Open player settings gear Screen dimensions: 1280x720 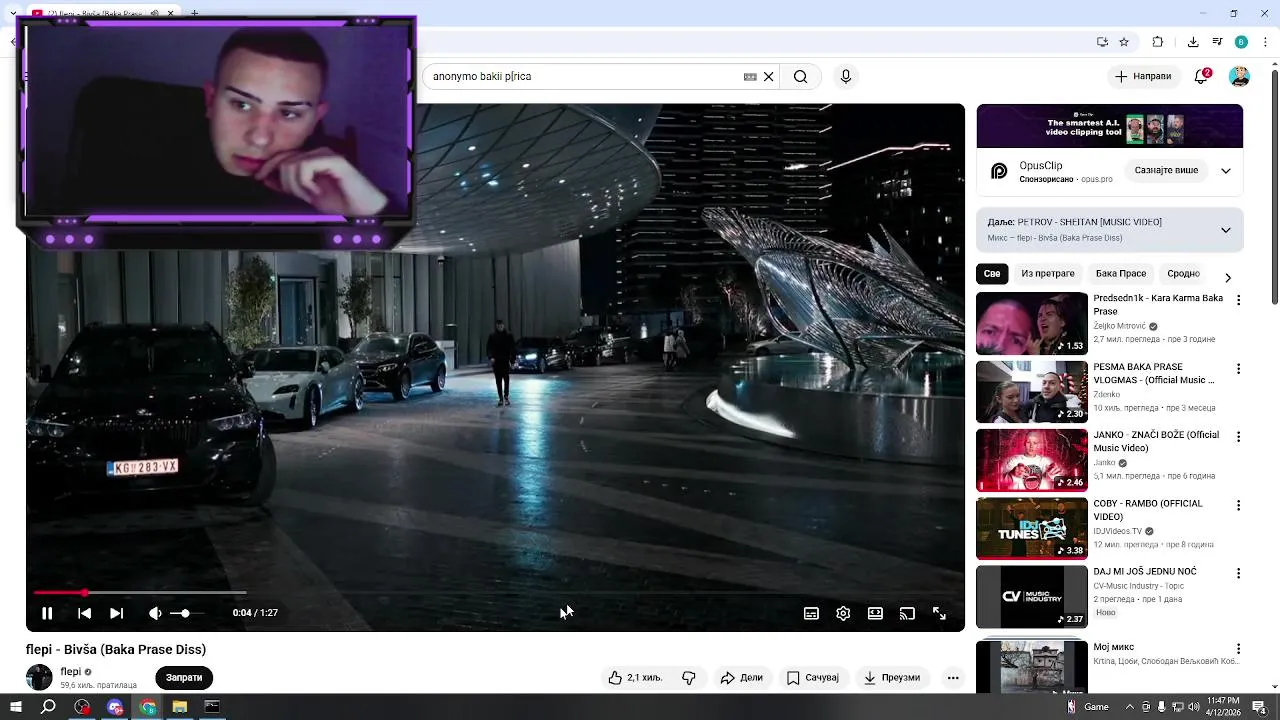tap(843, 613)
